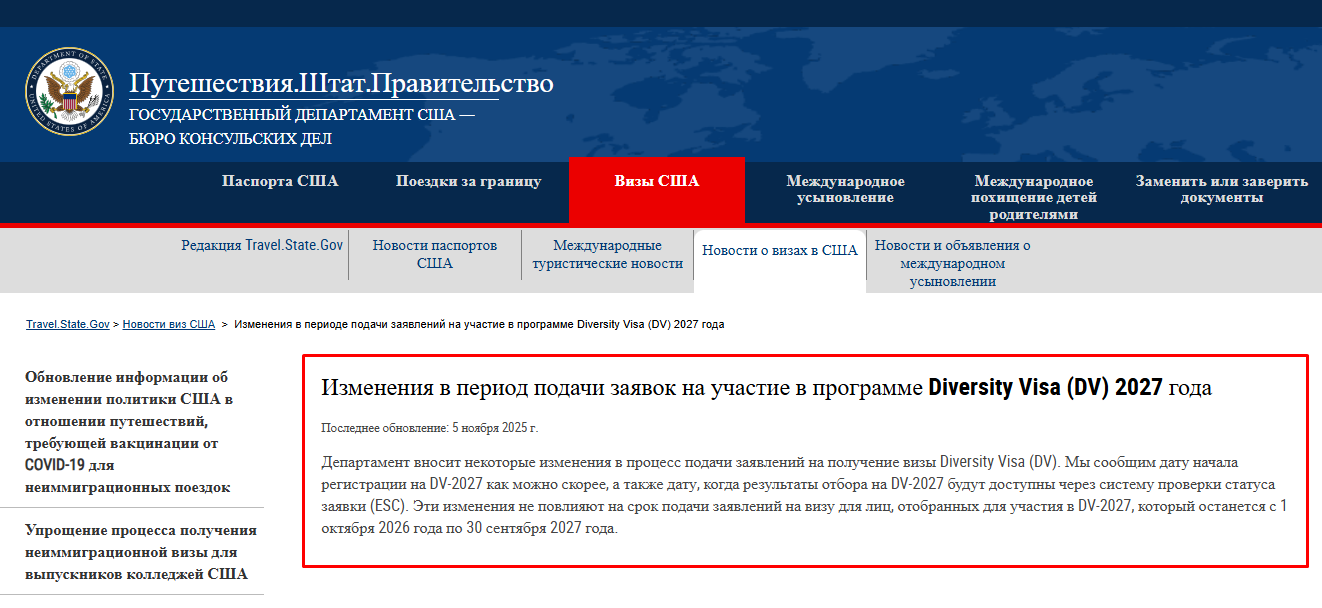Screen dimensions: 1322x608
Task: Open Заменить или заверить документы menu
Action: click(x=1221, y=189)
